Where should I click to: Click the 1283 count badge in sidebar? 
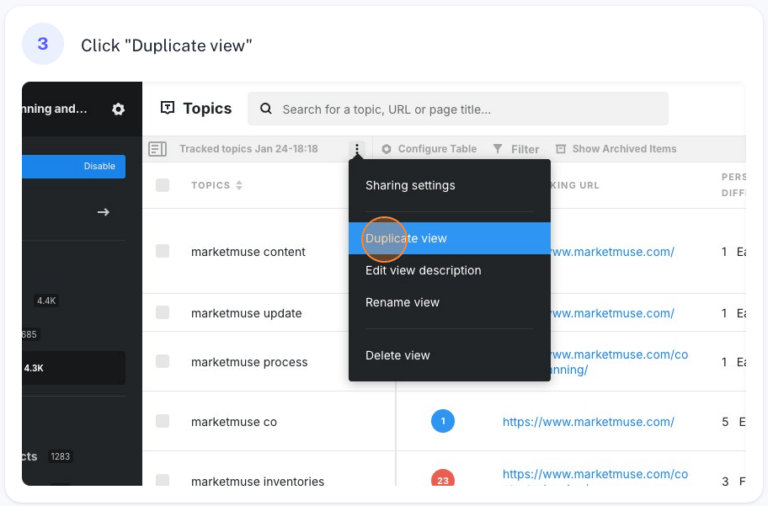(x=60, y=457)
